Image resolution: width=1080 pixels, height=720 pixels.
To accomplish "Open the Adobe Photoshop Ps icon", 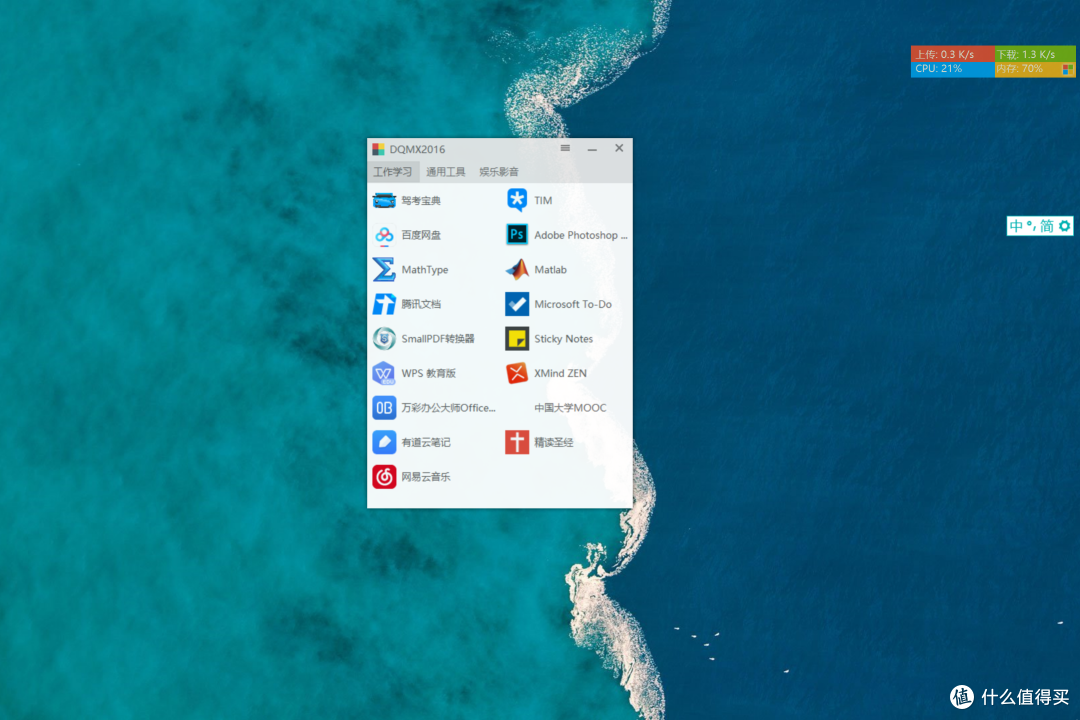I will coord(517,235).
